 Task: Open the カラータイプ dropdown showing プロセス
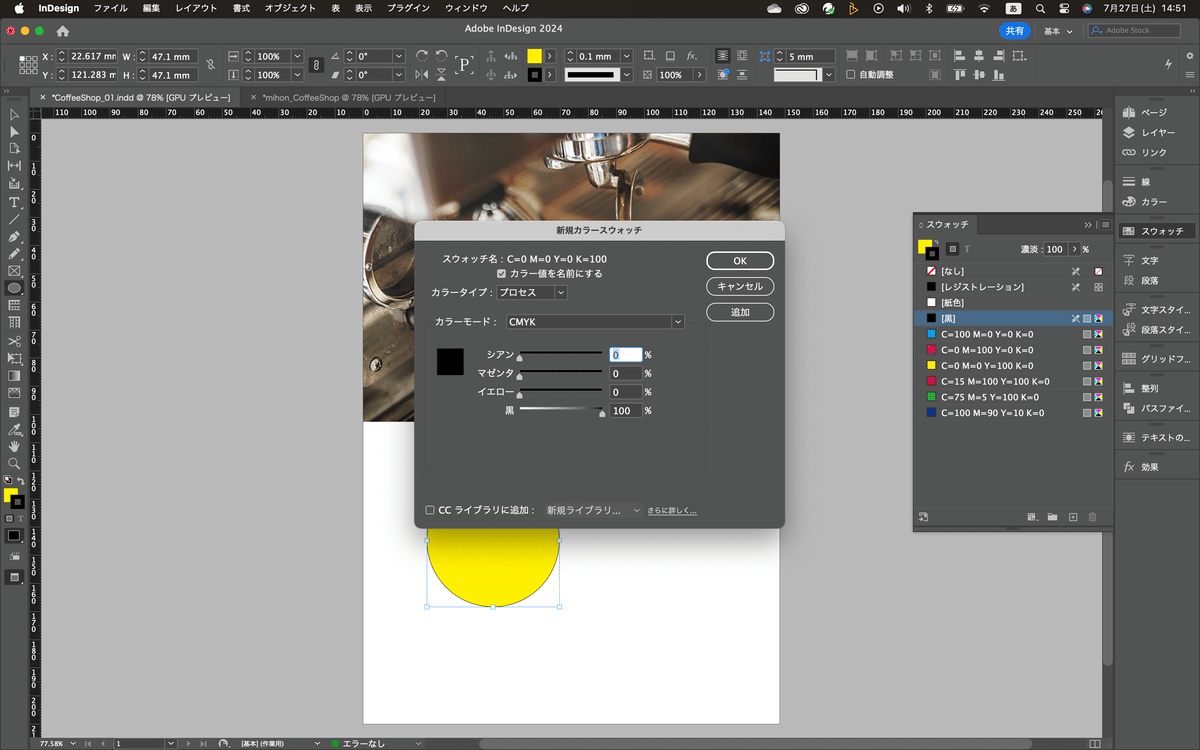point(532,292)
